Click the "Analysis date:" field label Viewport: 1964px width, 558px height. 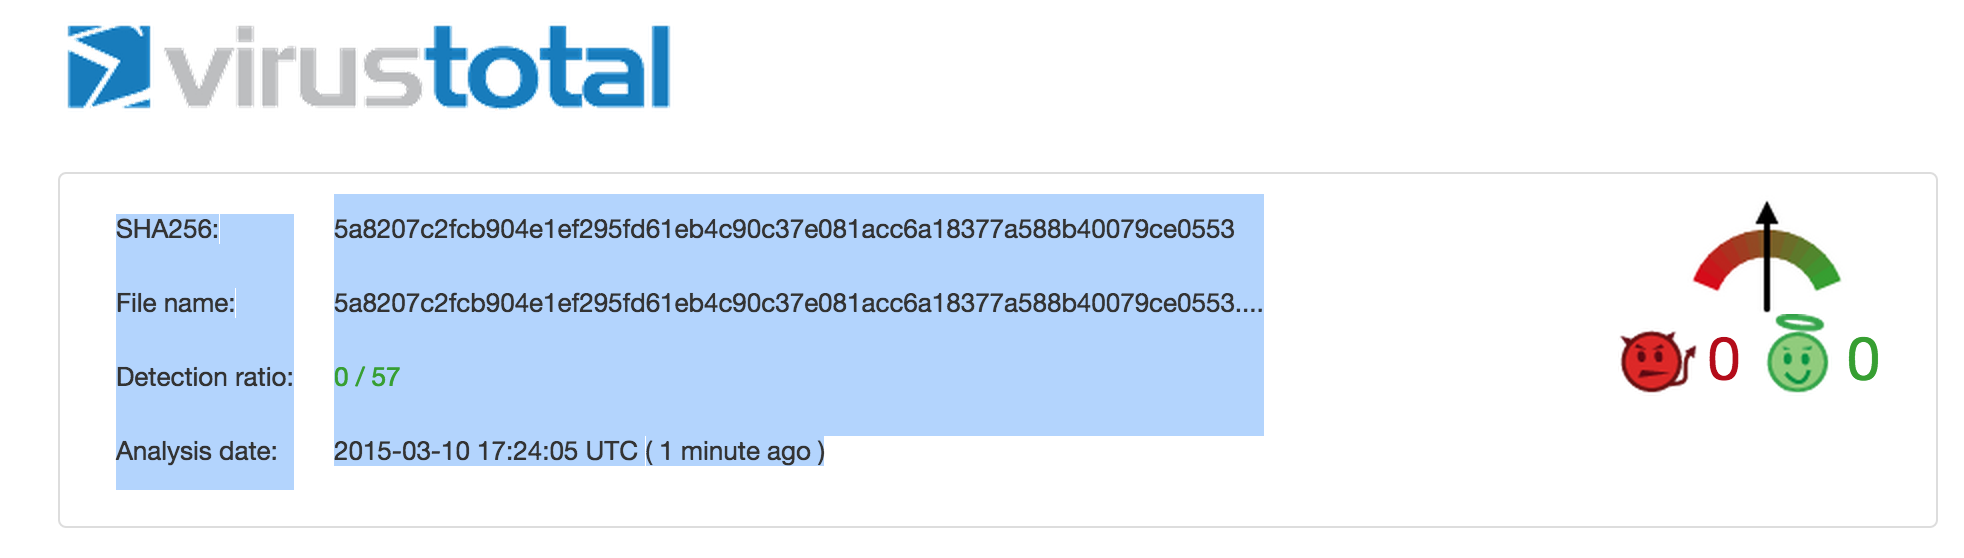(x=196, y=451)
